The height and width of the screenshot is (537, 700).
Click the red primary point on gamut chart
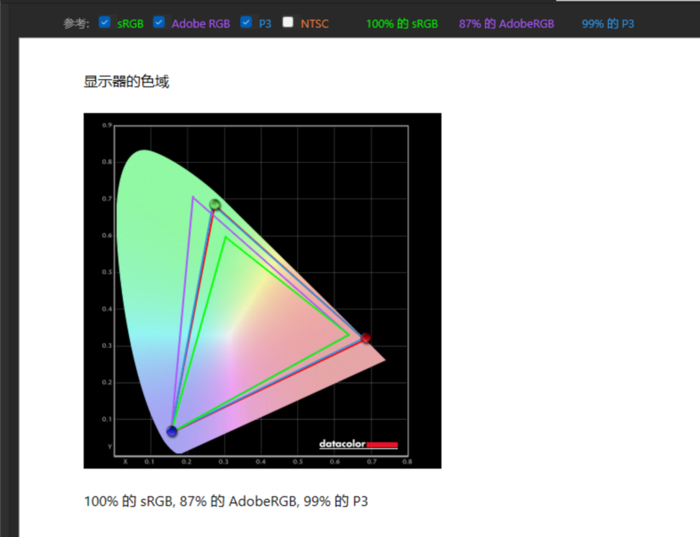coord(366,337)
